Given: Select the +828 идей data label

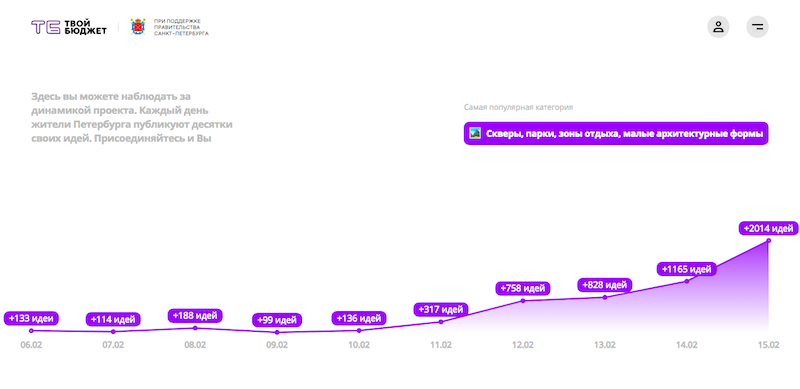Looking at the screenshot, I should 605,285.
